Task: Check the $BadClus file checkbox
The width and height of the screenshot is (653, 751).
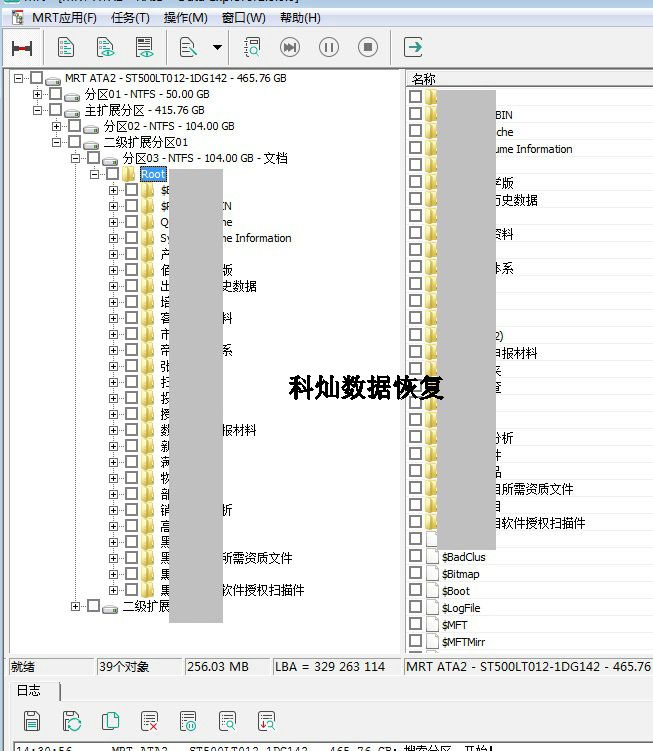Action: click(415, 556)
